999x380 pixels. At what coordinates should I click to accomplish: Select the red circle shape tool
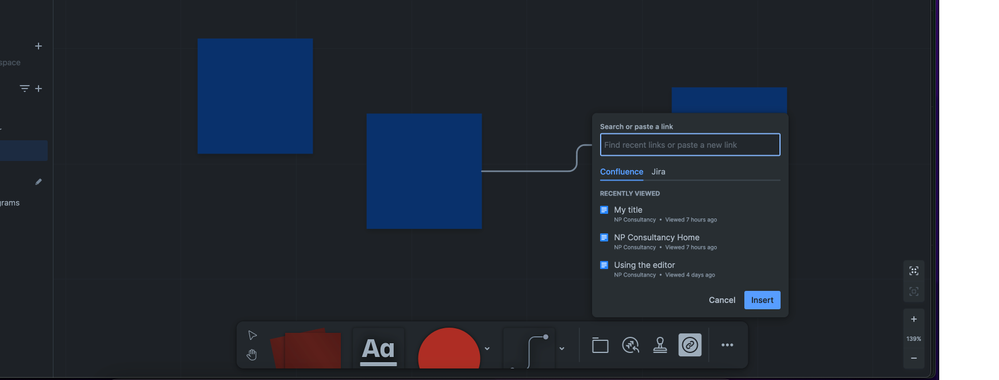[449, 349]
